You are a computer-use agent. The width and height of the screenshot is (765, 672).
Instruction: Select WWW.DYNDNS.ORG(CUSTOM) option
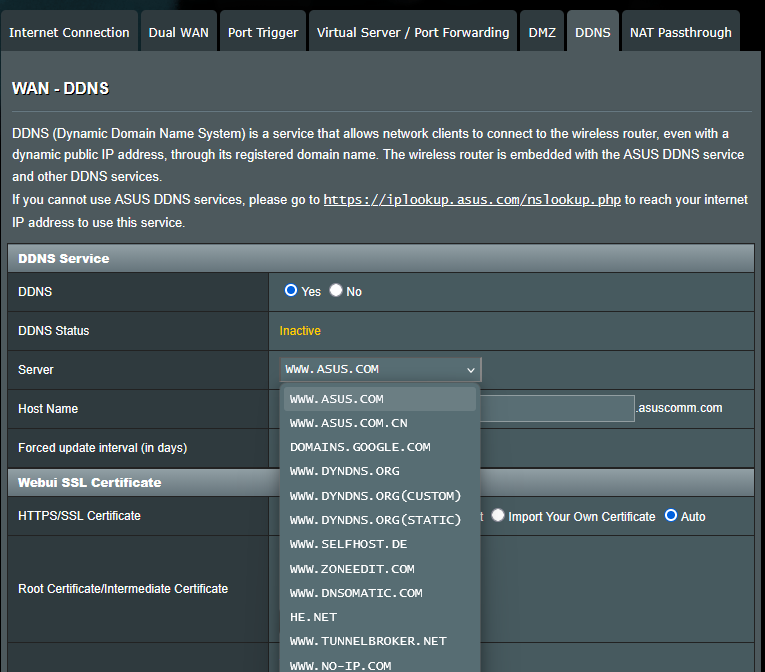(375, 496)
